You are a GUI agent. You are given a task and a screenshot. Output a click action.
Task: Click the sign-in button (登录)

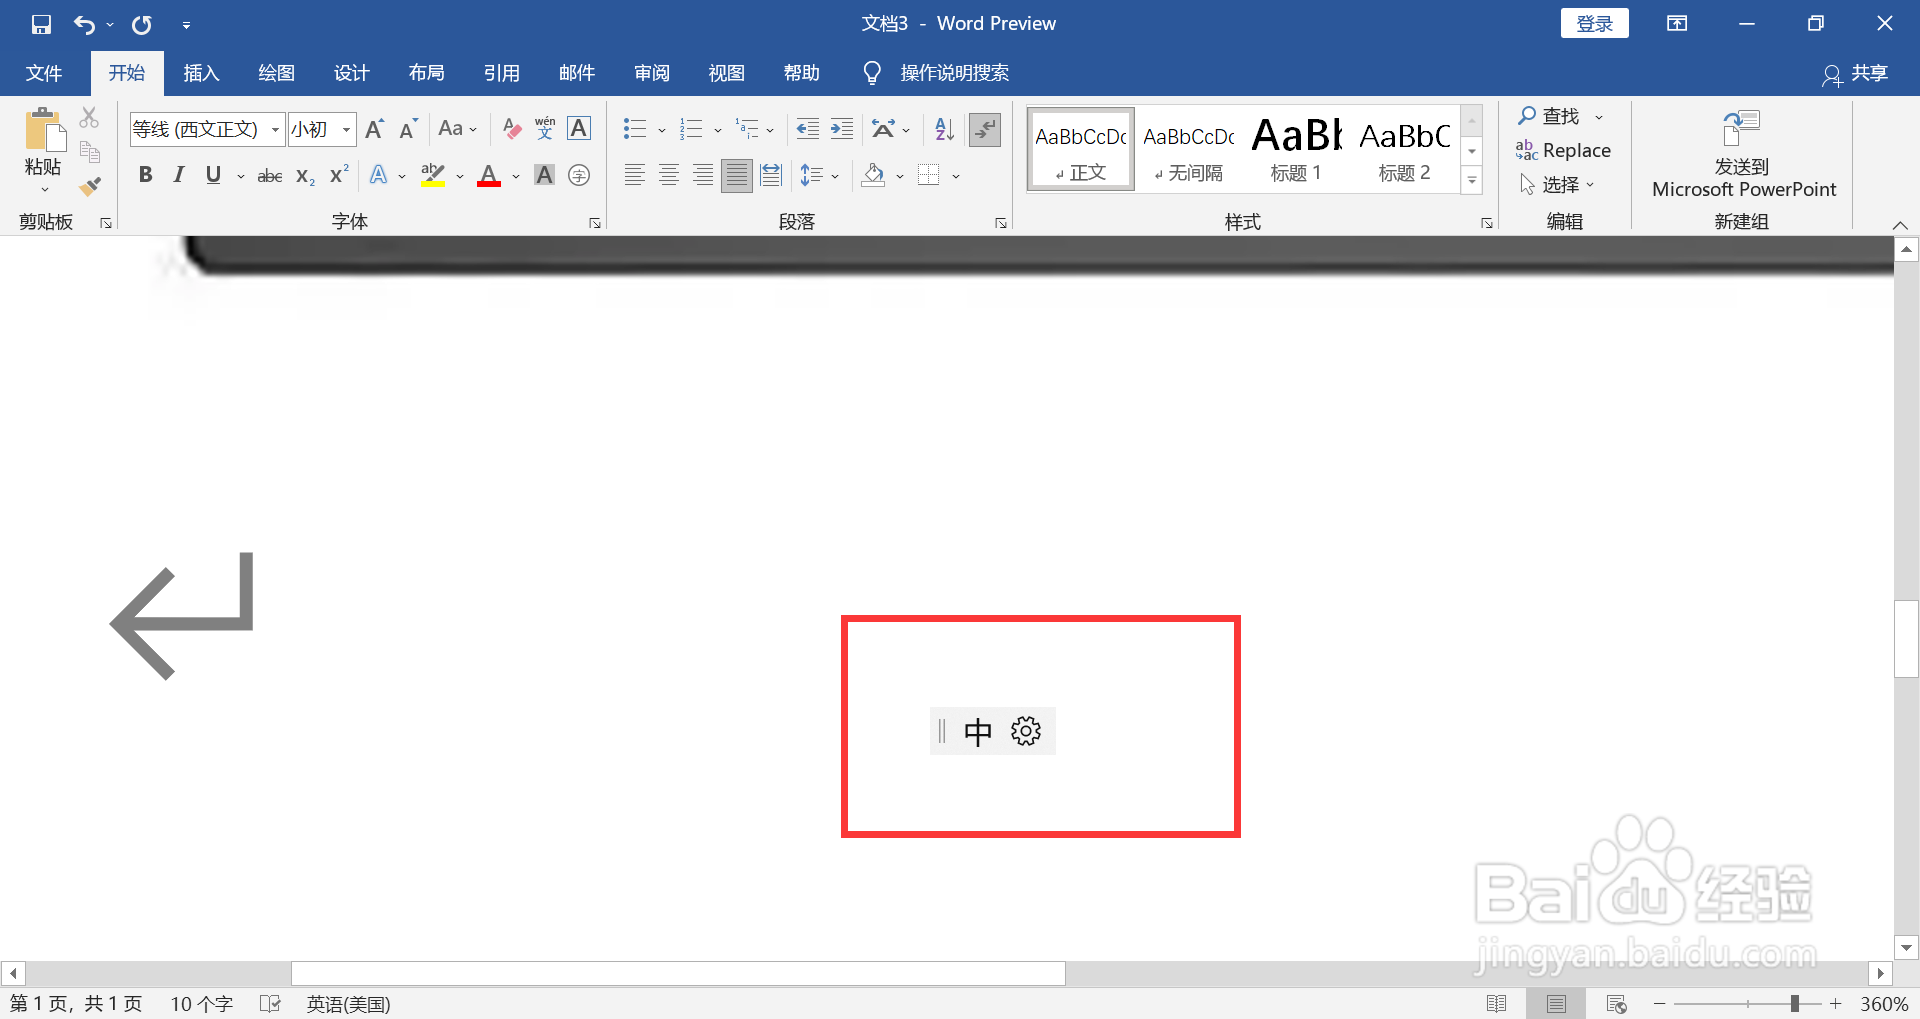(1594, 24)
